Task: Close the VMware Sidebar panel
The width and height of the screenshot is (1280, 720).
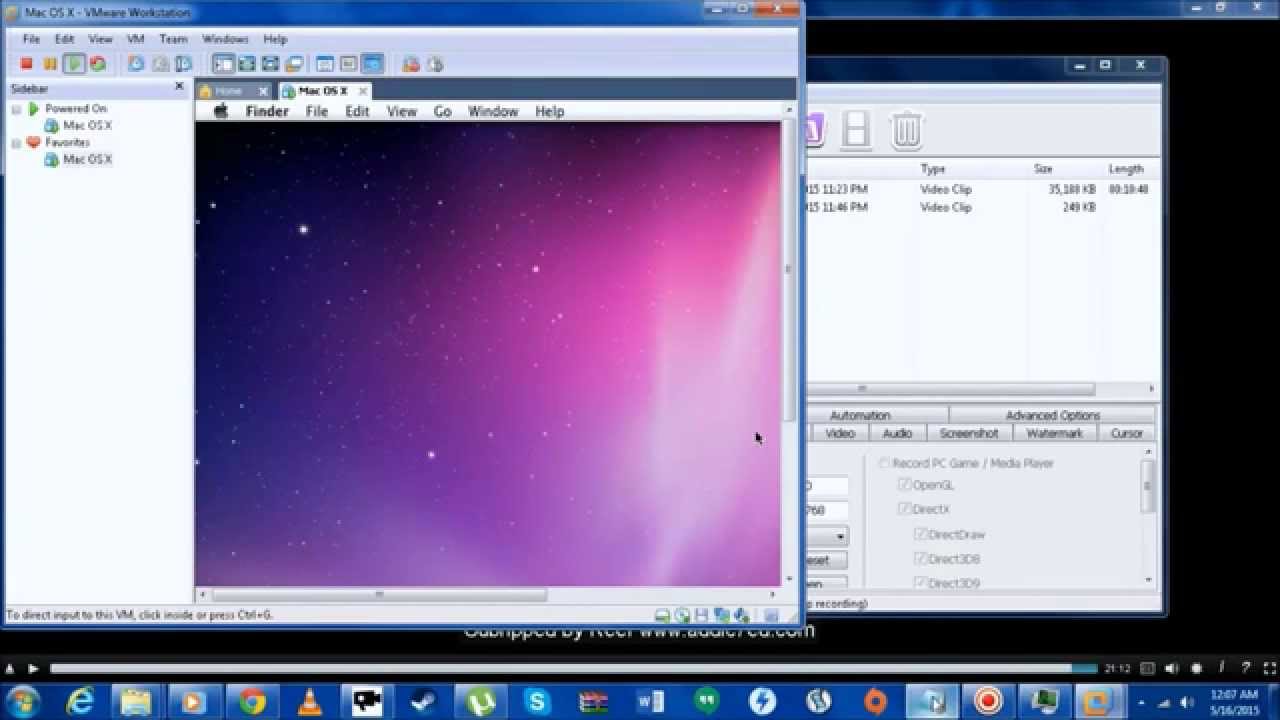Action: pyautogui.click(x=179, y=87)
